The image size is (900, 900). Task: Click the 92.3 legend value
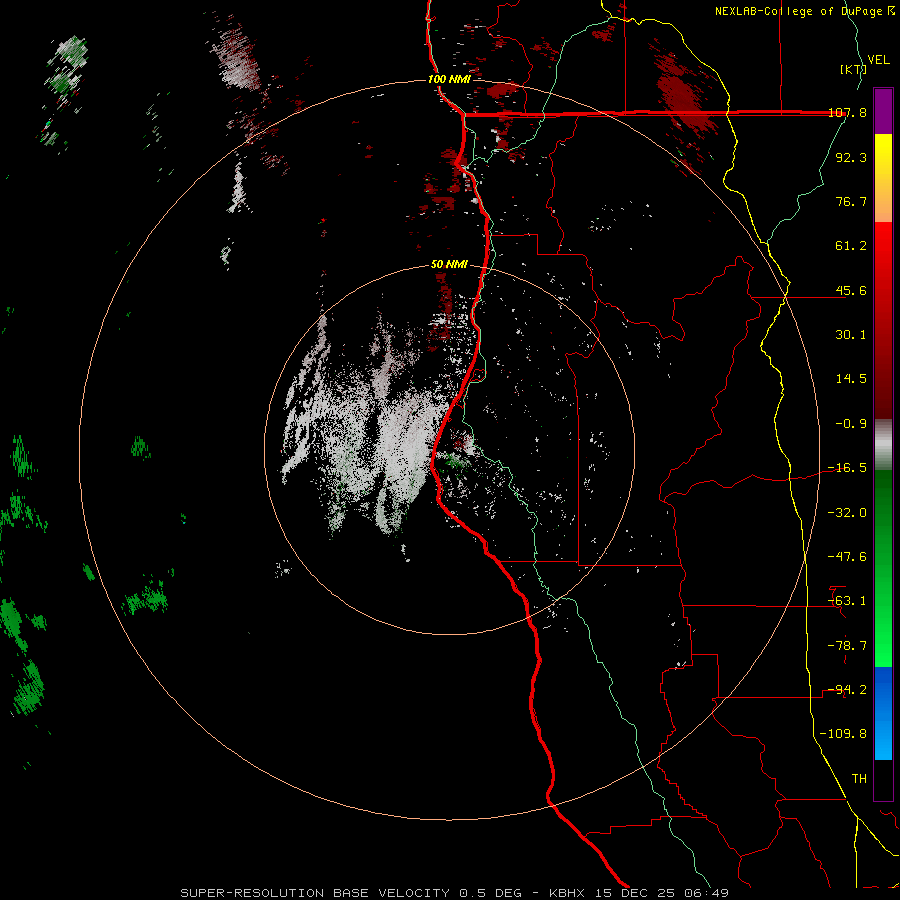tap(851, 157)
